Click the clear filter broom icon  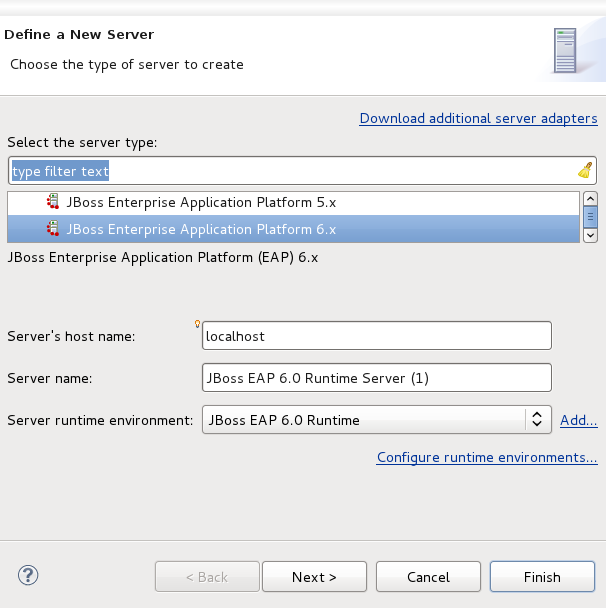point(585,170)
